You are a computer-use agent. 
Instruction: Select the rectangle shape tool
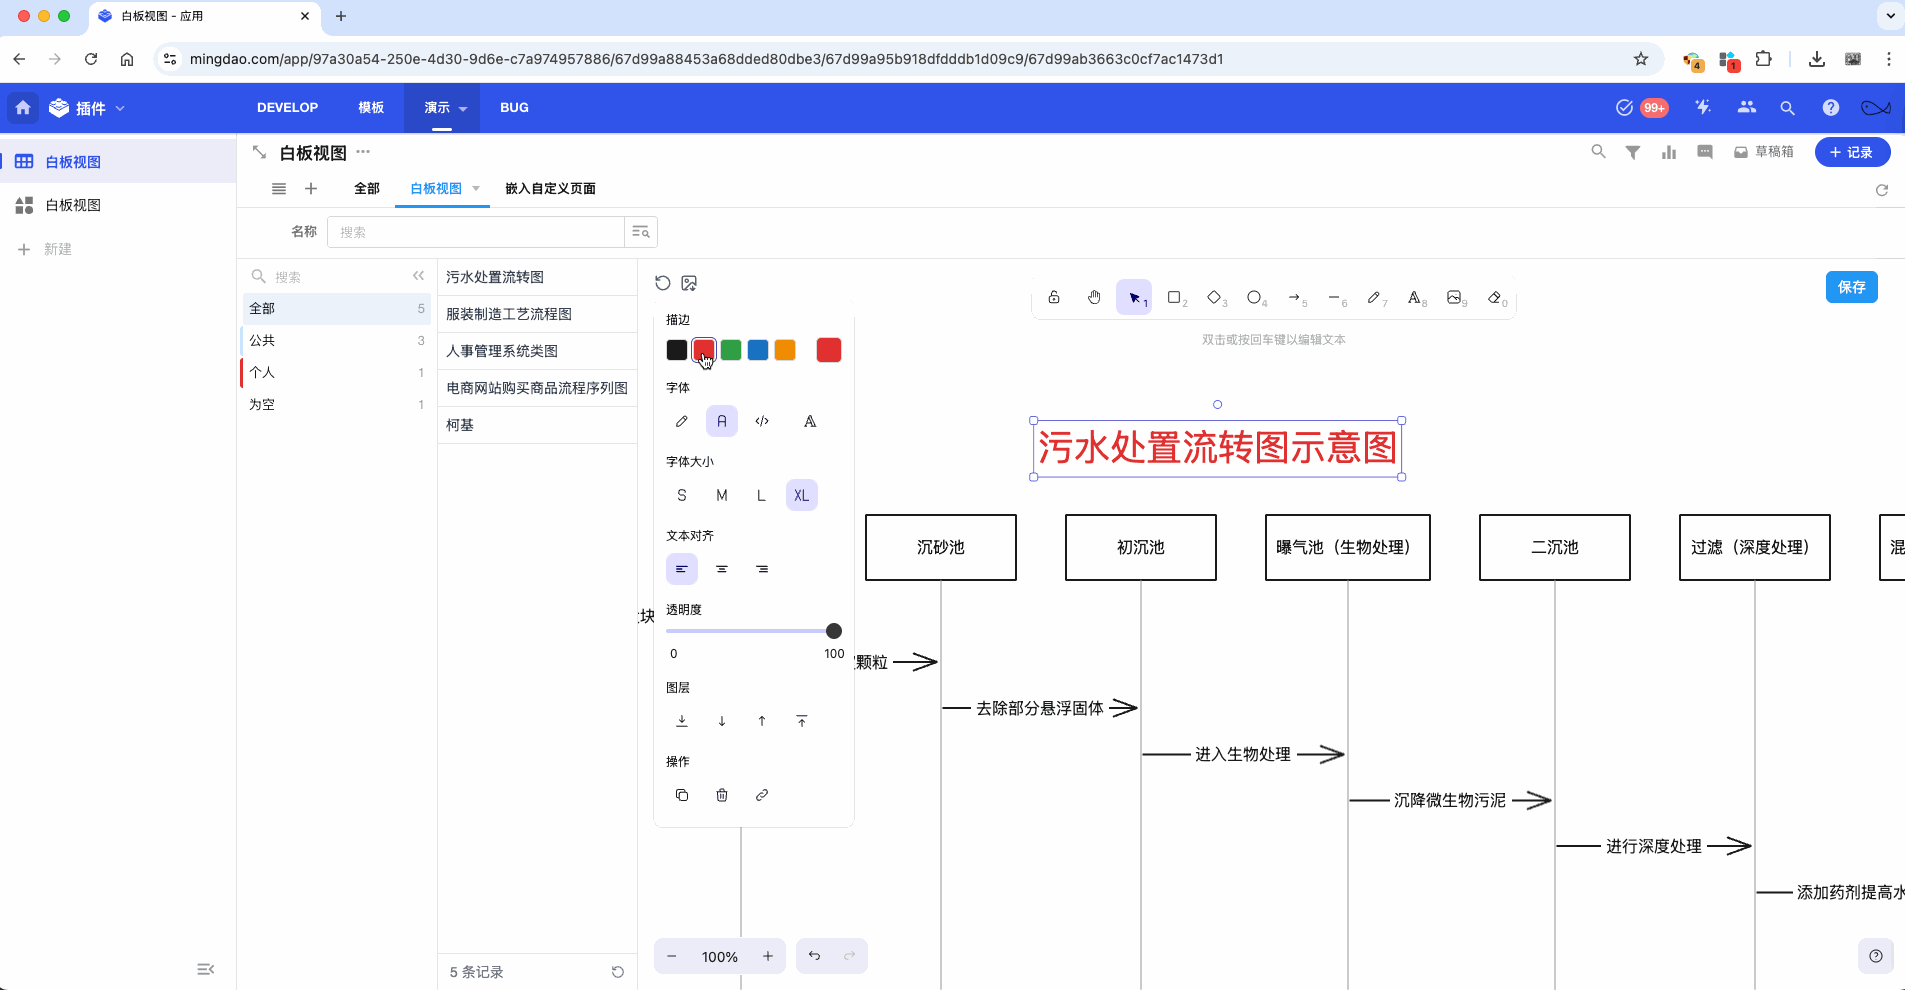pyautogui.click(x=1174, y=297)
